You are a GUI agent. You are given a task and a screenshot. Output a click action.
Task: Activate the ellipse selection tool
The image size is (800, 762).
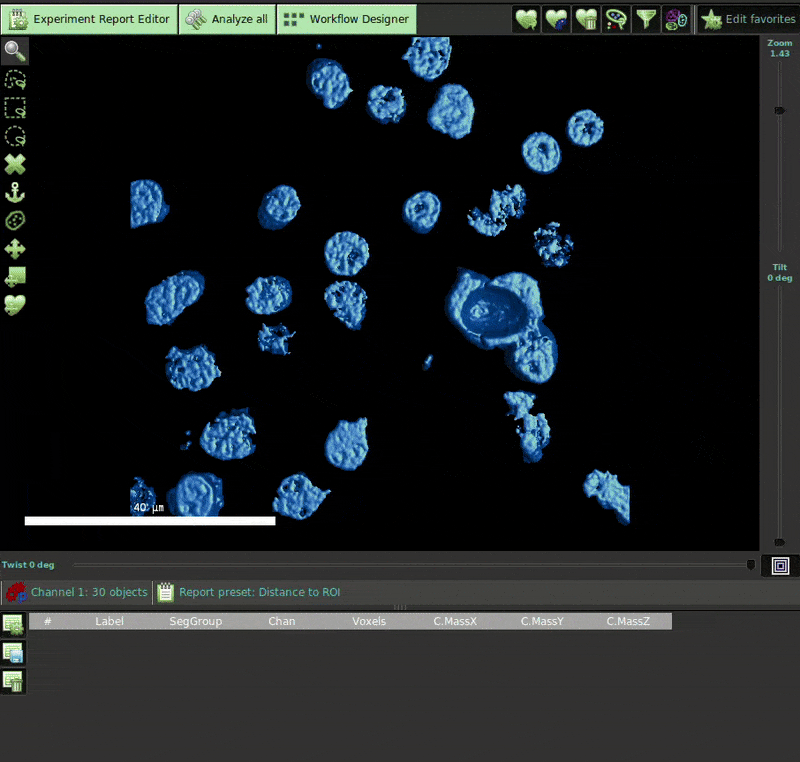[15, 136]
